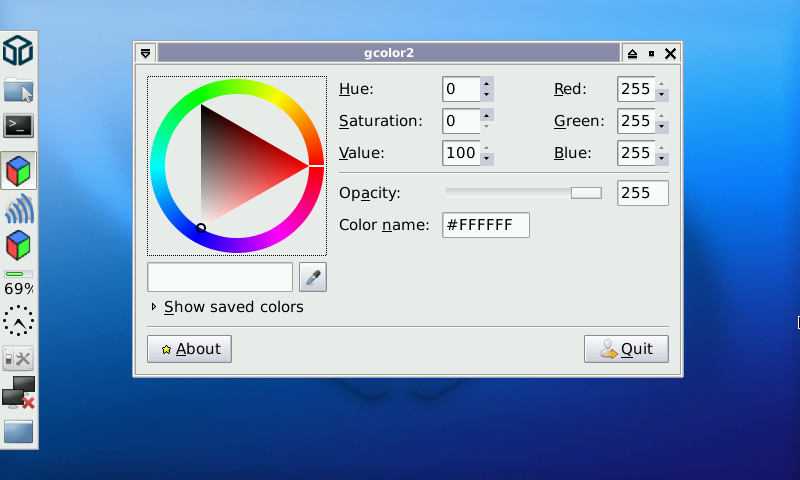Click the second colored cube icon in the panel
The image size is (800, 480).
(19, 245)
